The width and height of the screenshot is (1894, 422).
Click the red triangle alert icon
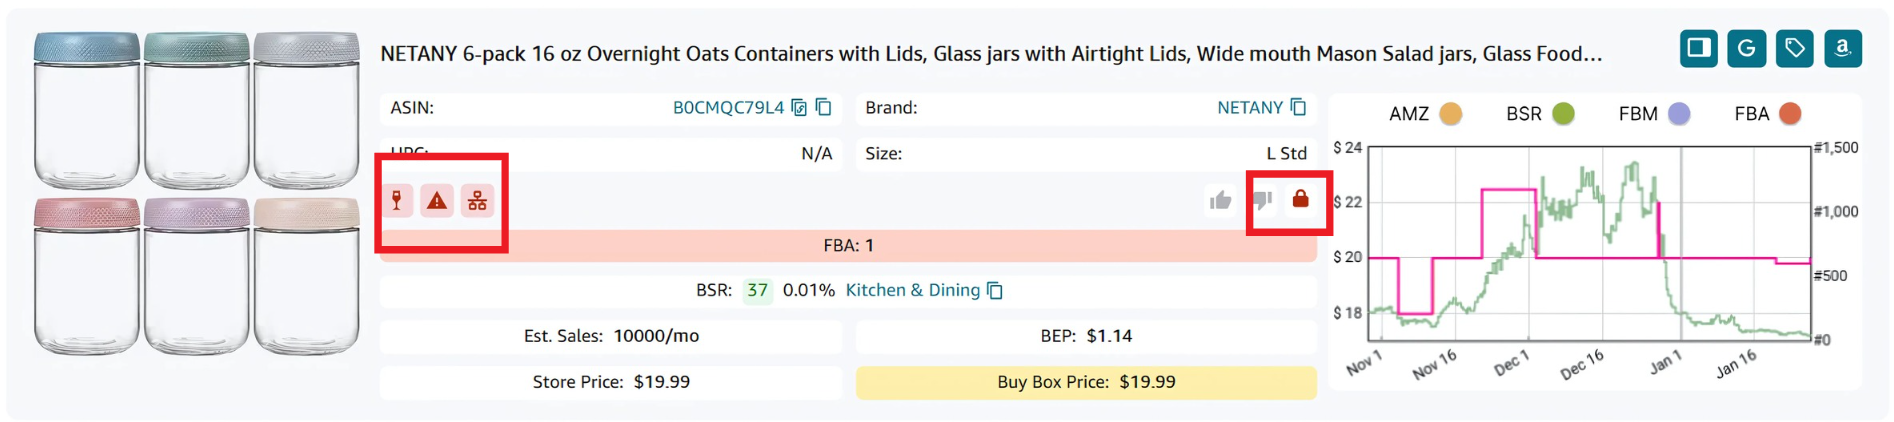[437, 201]
